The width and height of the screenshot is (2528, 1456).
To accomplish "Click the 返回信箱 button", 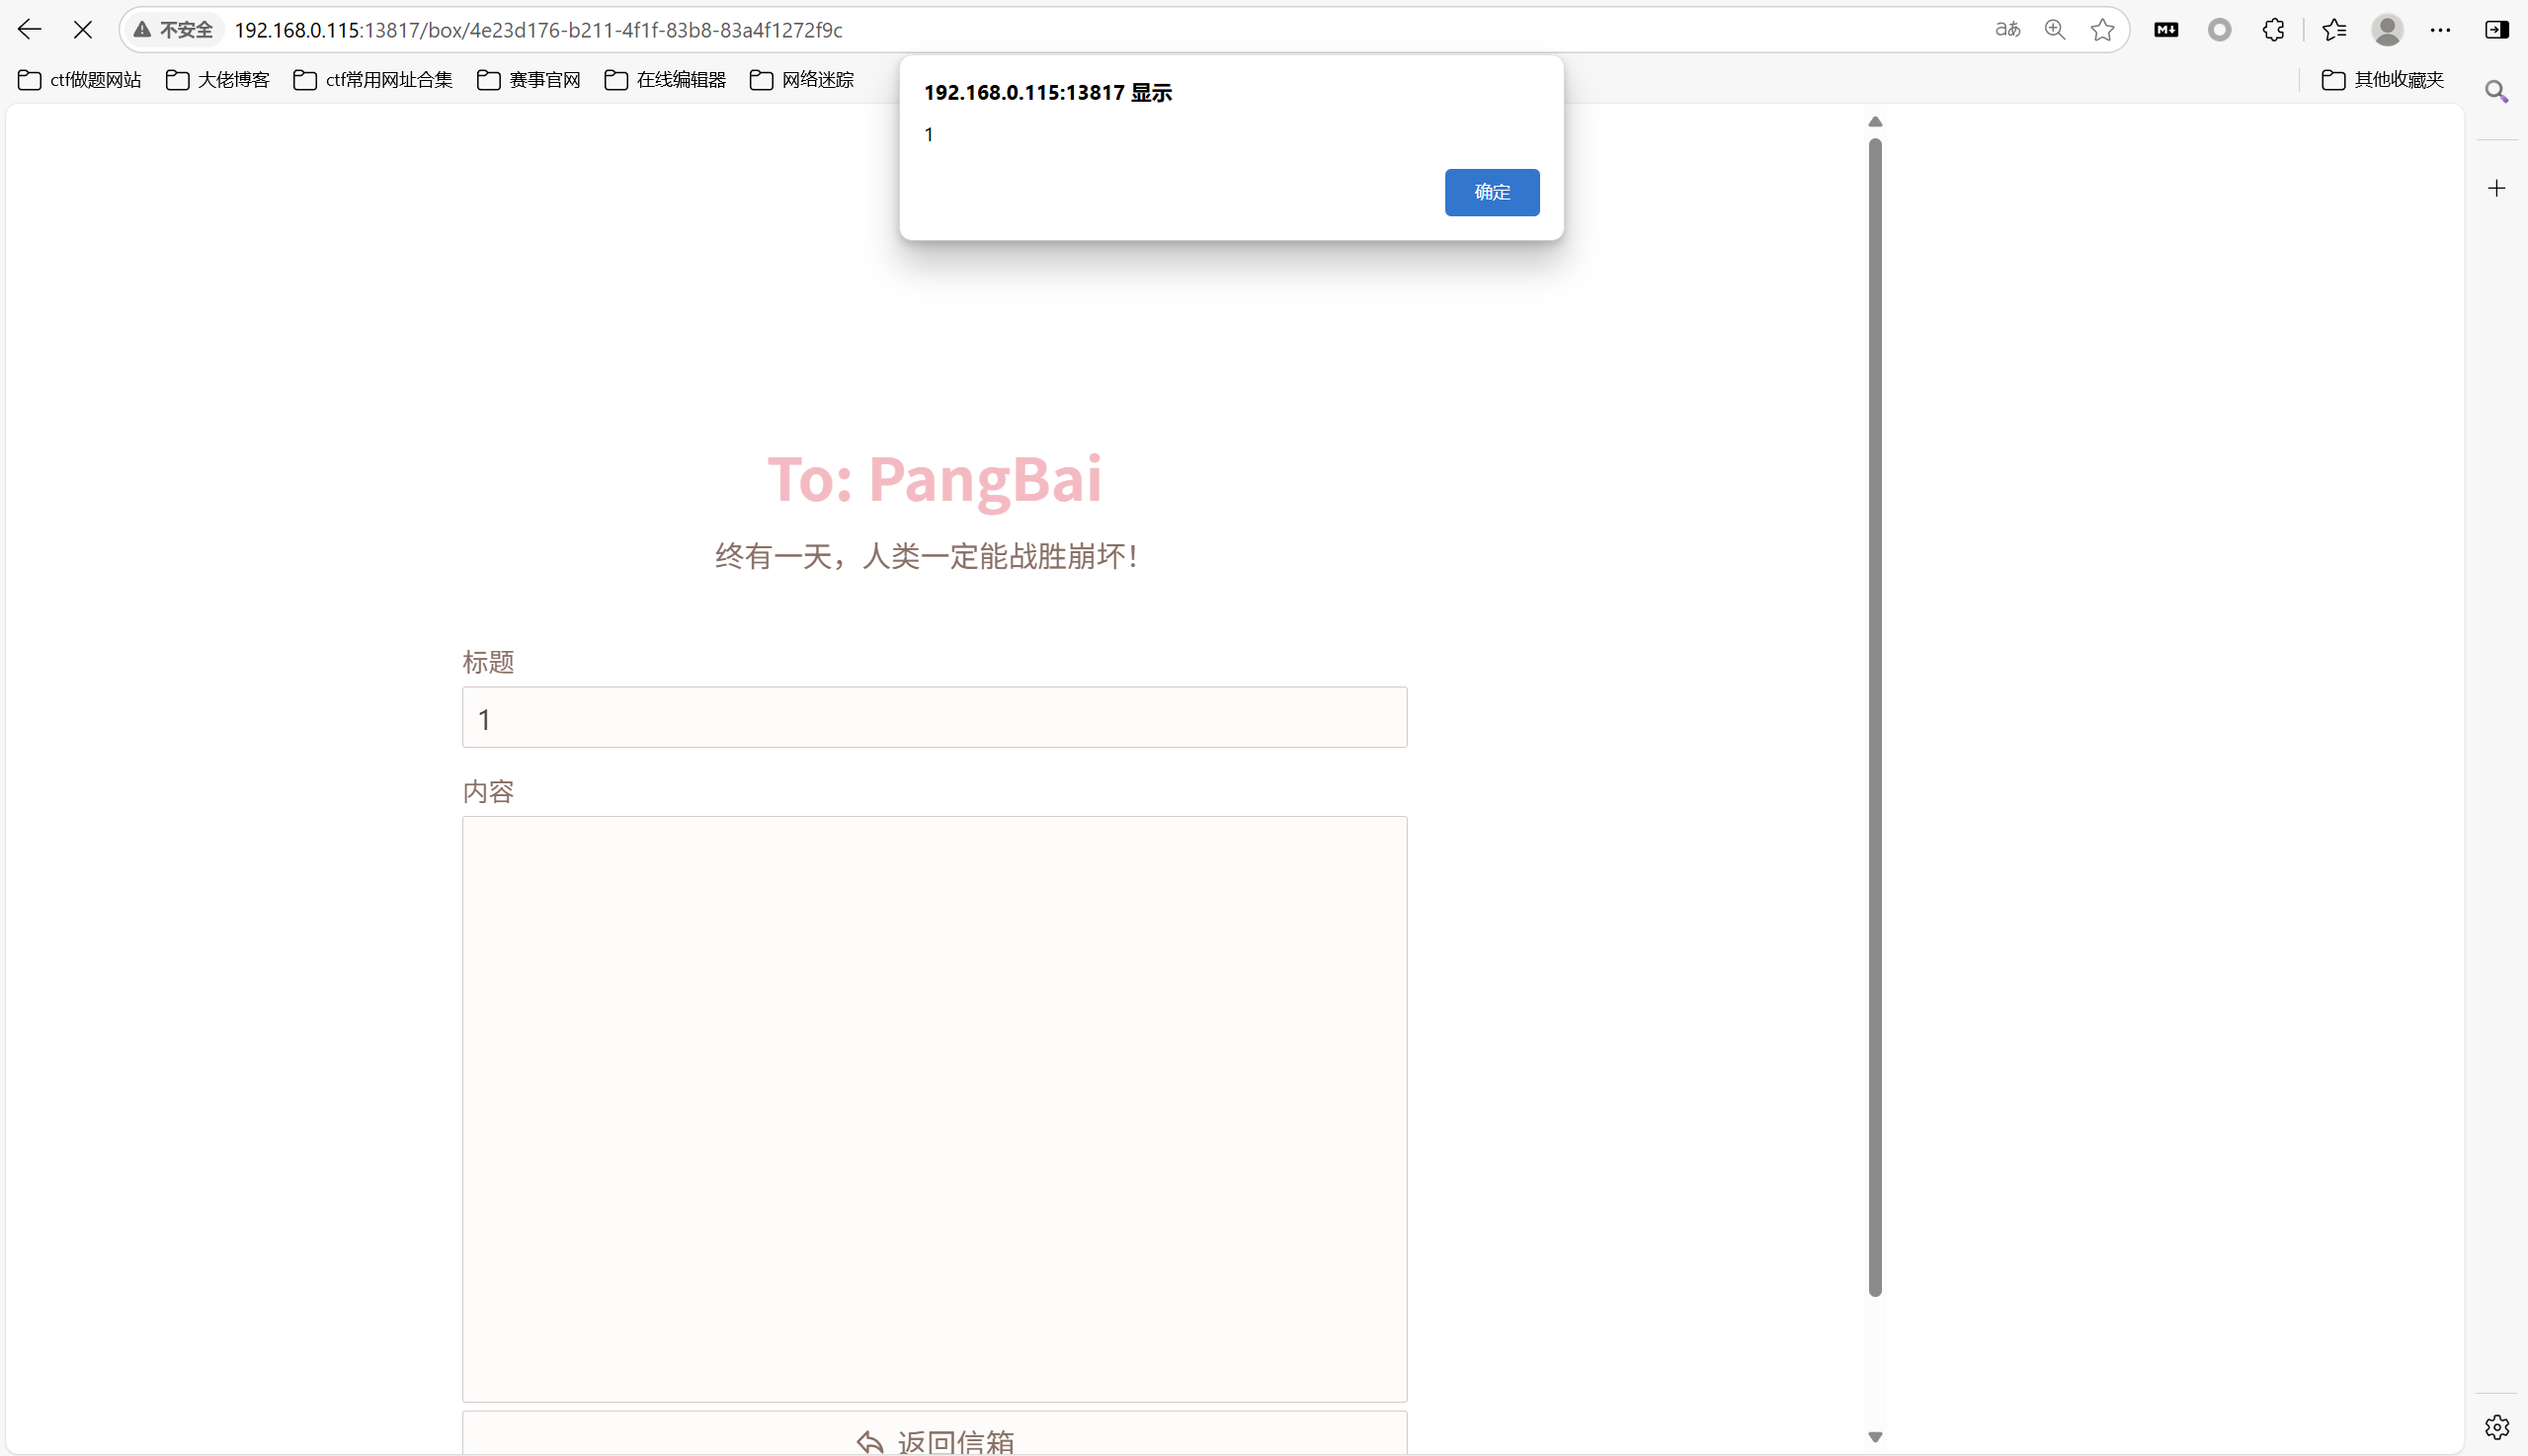I will [934, 1435].
